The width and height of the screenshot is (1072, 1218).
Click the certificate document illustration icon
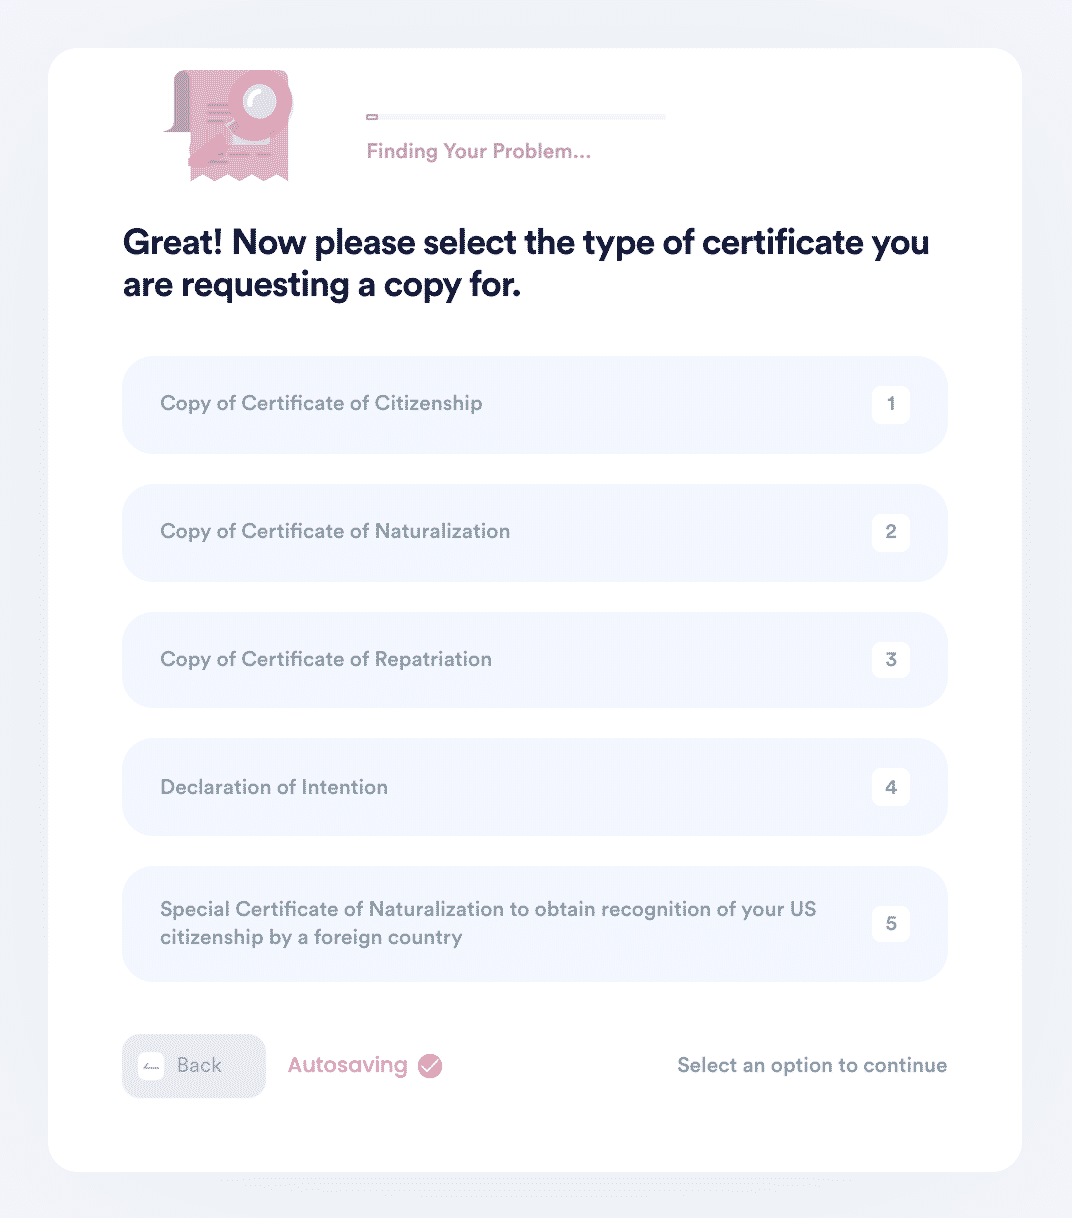pos(228,125)
